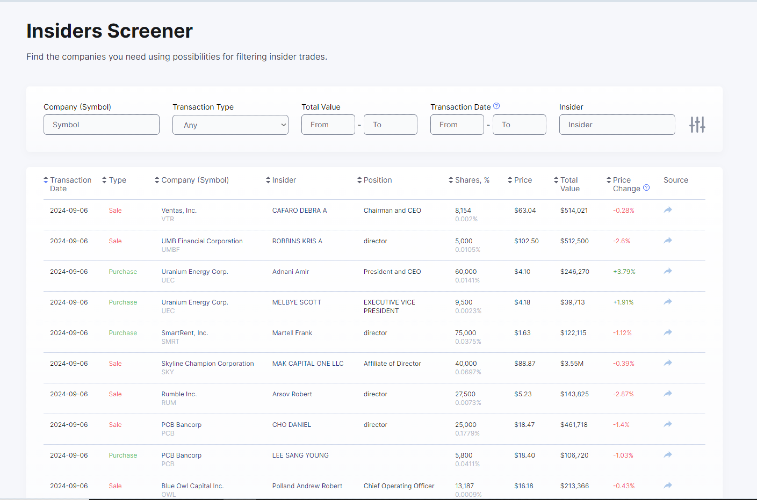Image resolution: width=757 pixels, height=500 pixels.
Task: Open source arrow for CHO DANIEL row
Action: coord(668,424)
